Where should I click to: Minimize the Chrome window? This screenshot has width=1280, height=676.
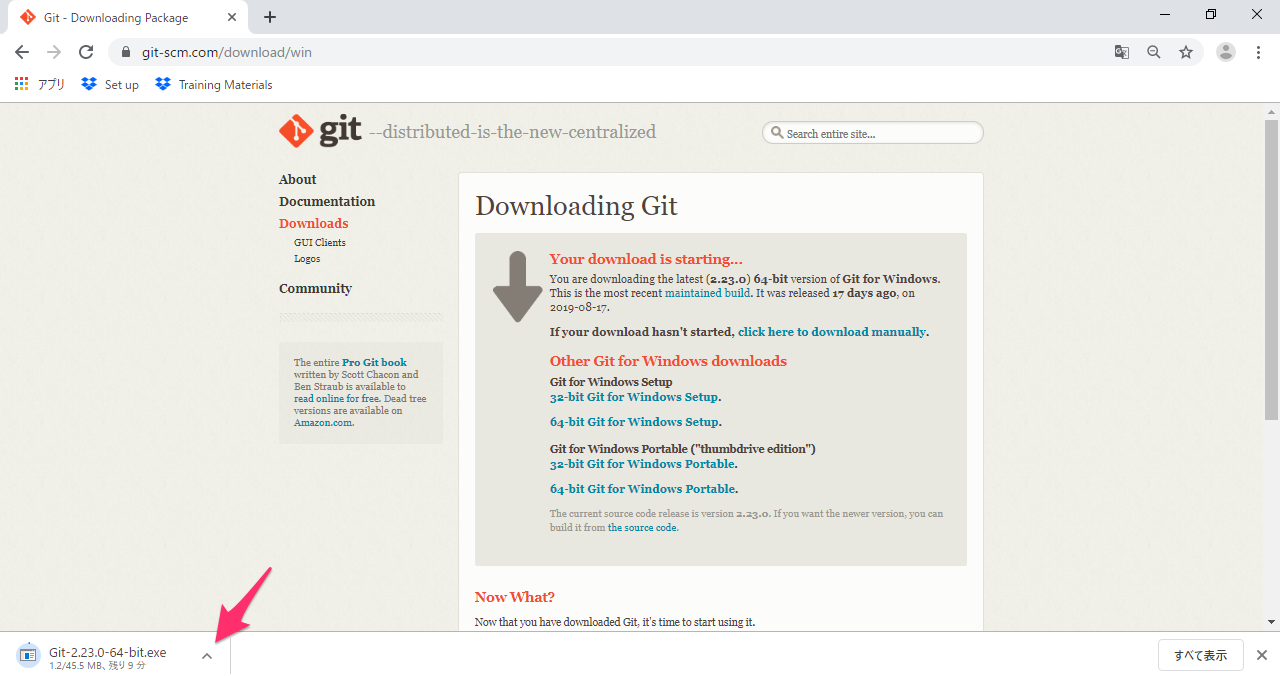pyautogui.click(x=1165, y=14)
